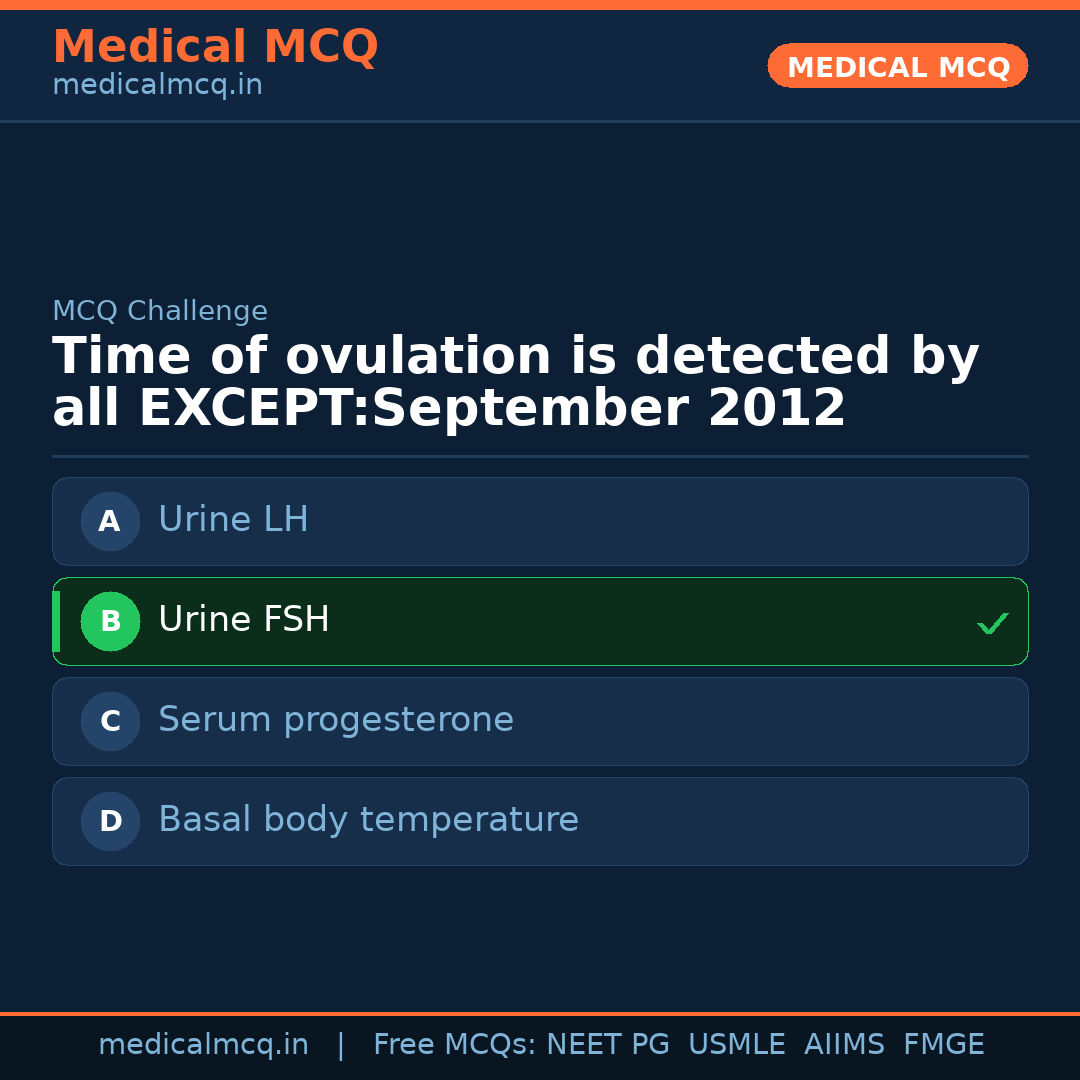Click the letter D option circle
Image resolution: width=1080 pixels, height=1080 pixels.
[x=110, y=821]
